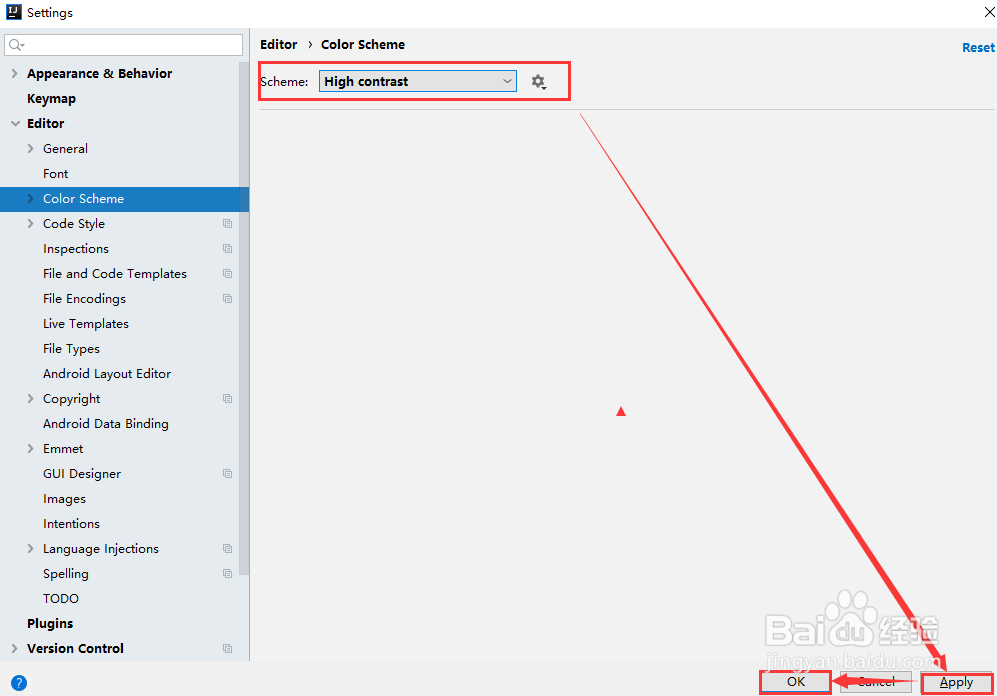Expand Appearance & Behavior section
The width and height of the screenshot is (997, 696).
click(x=15, y=74)
